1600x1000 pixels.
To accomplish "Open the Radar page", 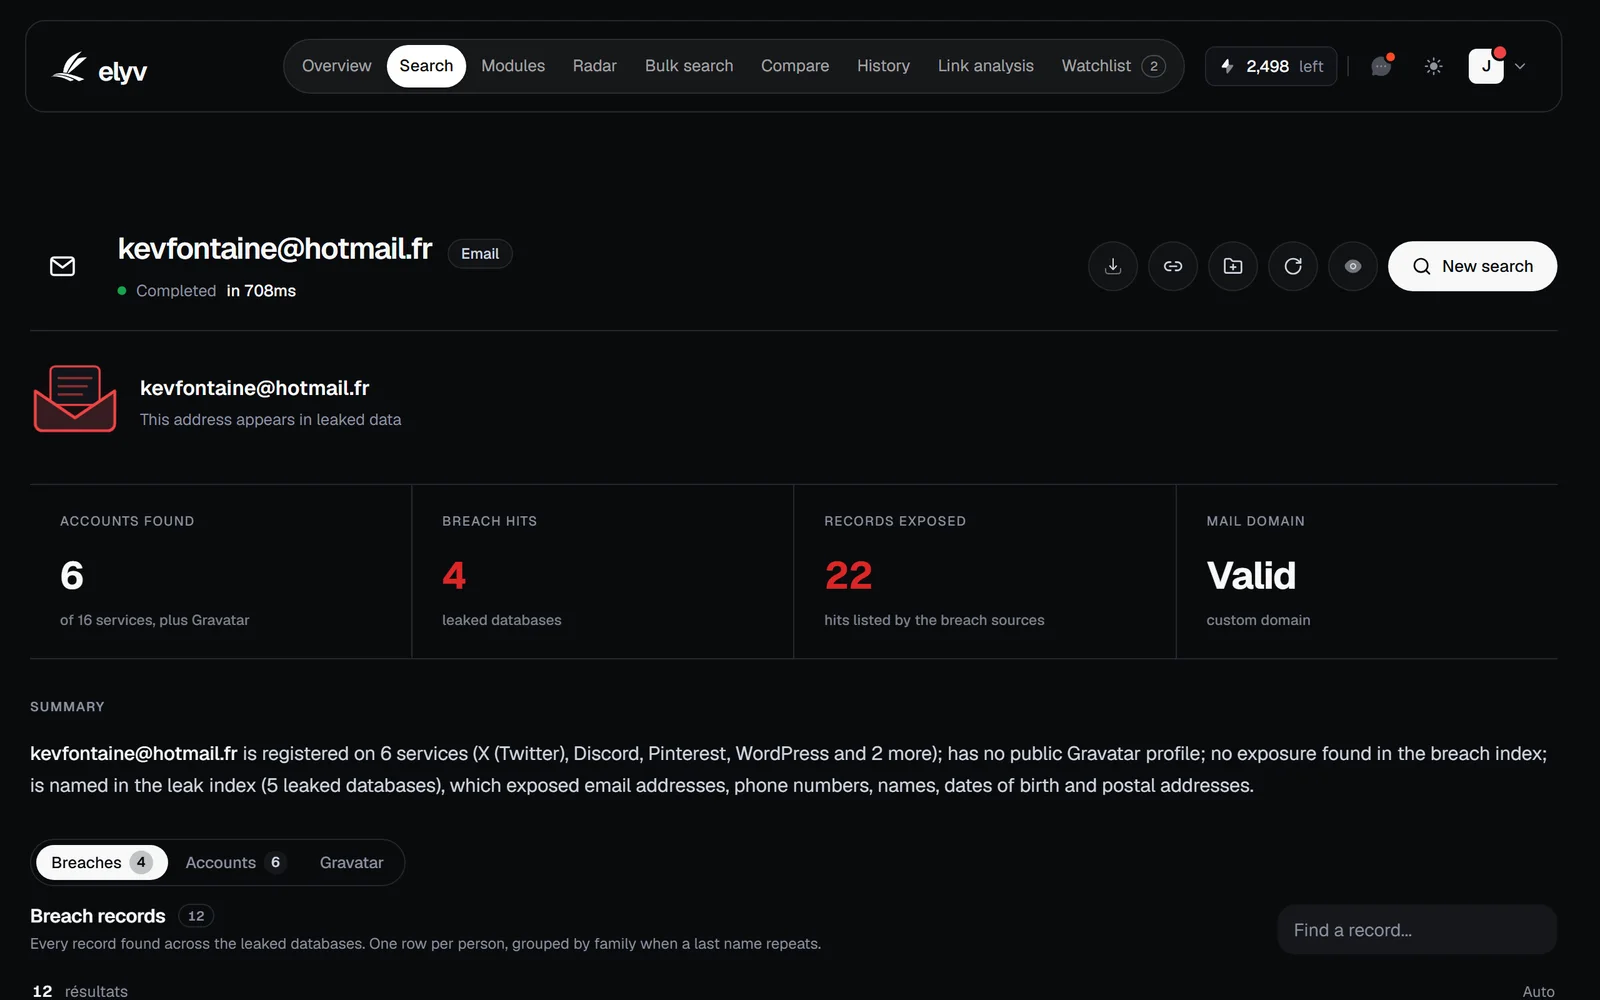I will pos(594,66).
